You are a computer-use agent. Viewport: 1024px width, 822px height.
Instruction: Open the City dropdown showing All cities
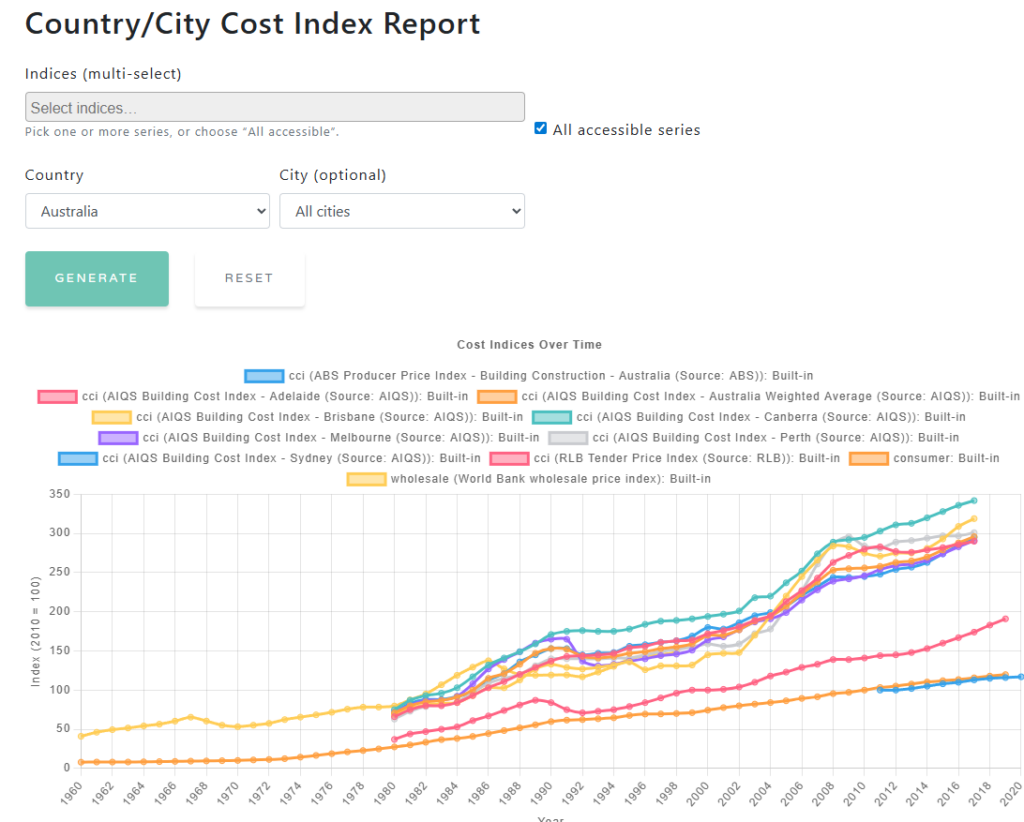click(402, 211)
